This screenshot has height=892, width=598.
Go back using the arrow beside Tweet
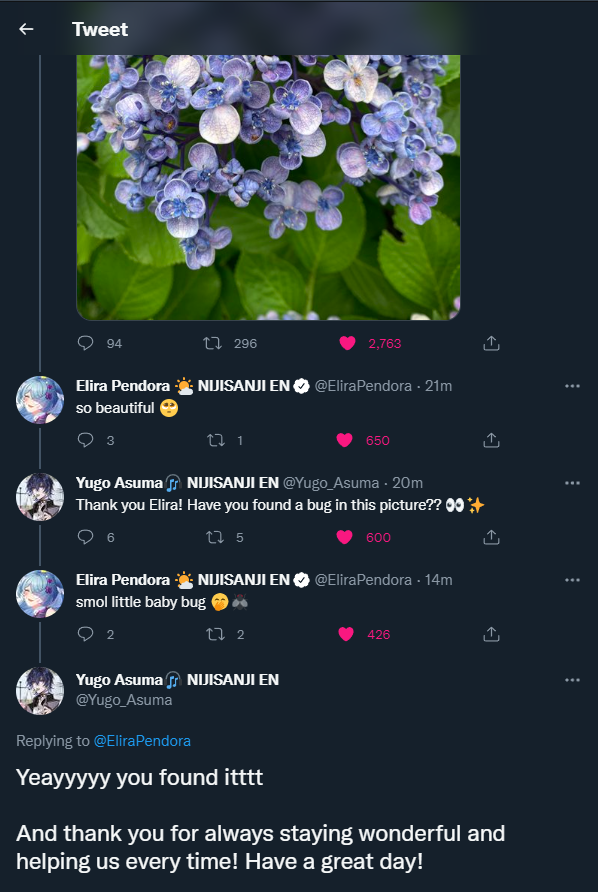(26, 29)
